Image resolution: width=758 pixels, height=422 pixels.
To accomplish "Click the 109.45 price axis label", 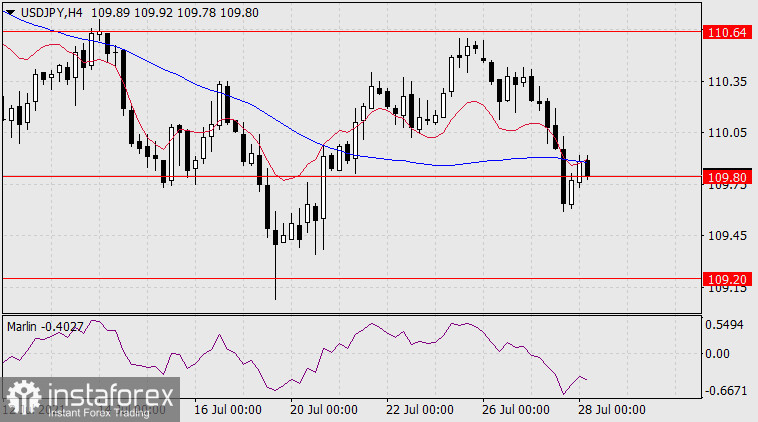I will (726, 236).
